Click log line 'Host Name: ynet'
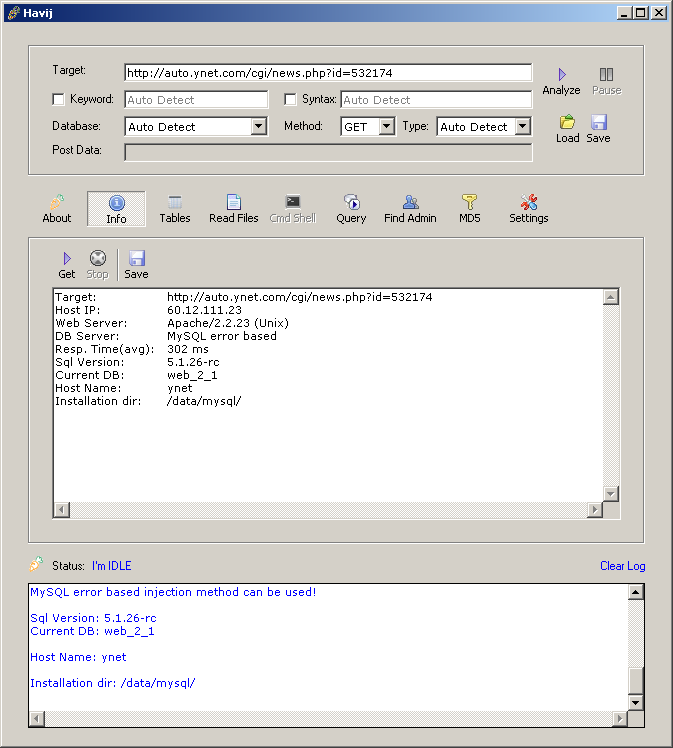Viewport: 673px width, 748px height. [78, 657]
